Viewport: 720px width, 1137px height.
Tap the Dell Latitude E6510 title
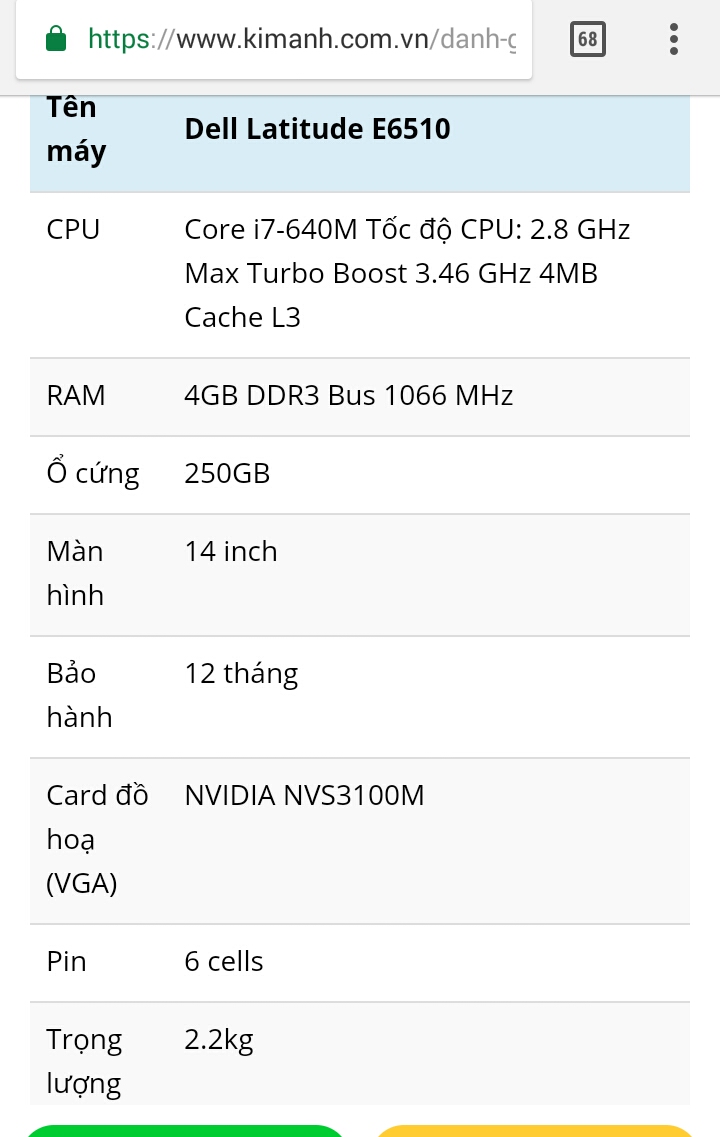click(318, 129)
